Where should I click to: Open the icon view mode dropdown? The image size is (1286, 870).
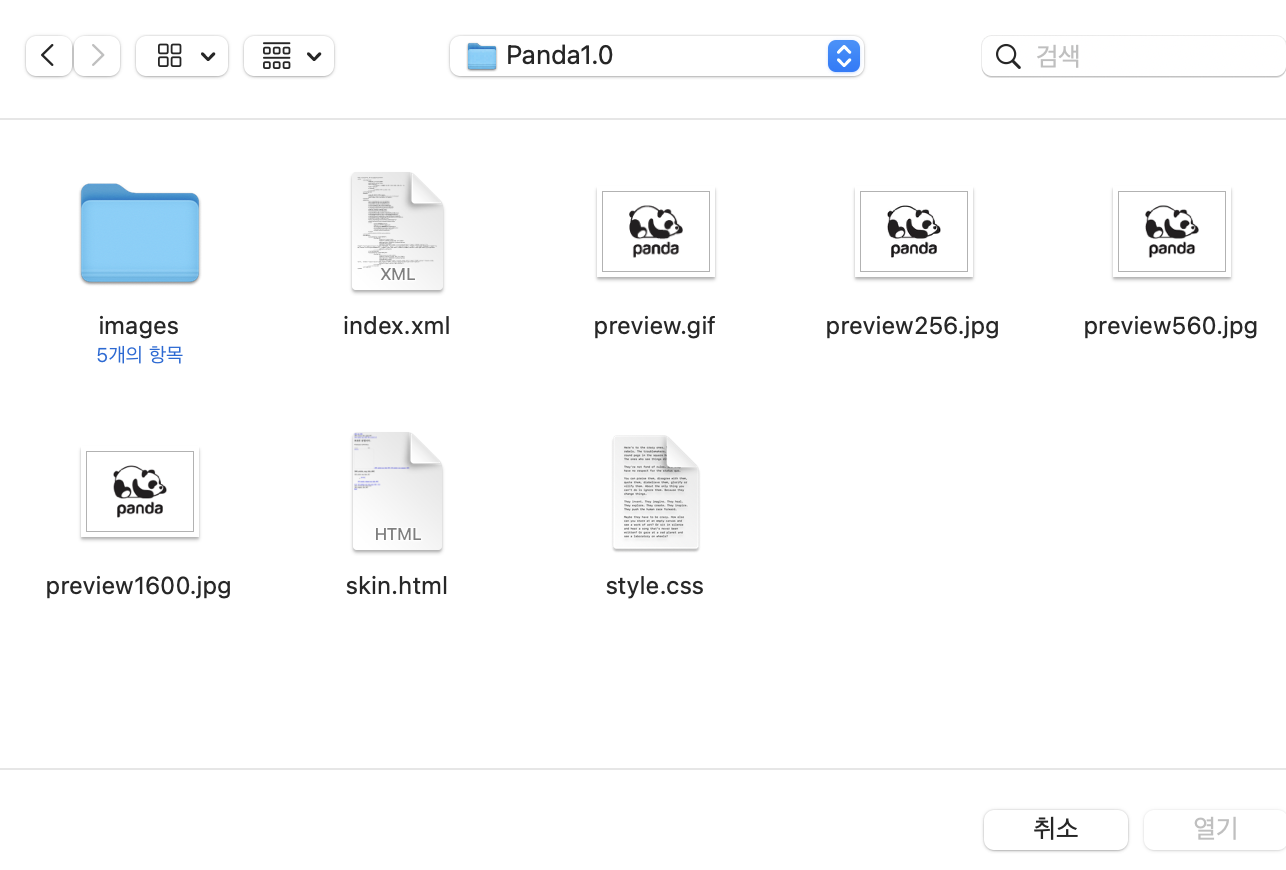[182, 56]
